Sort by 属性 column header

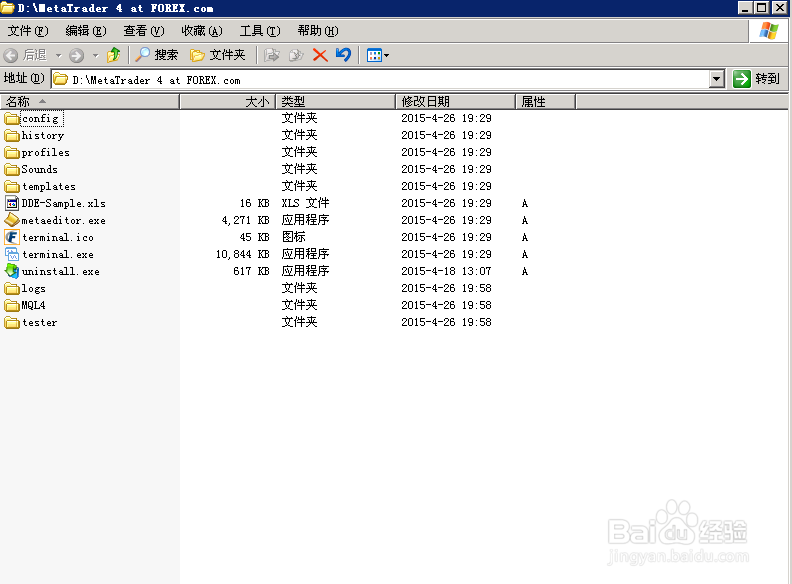coord(546,102)
